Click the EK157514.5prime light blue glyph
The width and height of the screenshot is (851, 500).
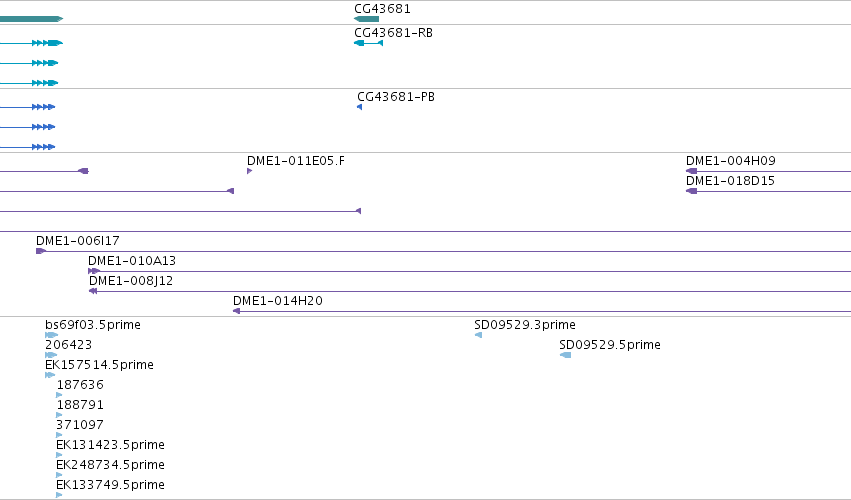pyautogui.click(x=50, y=375)
